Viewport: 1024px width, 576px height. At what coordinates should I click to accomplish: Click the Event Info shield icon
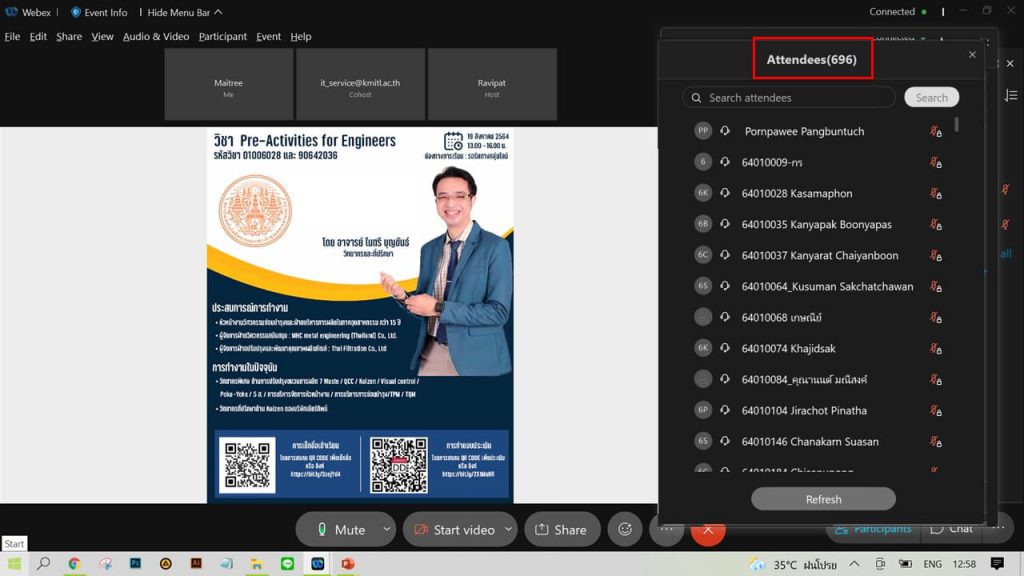coord(76,12)
